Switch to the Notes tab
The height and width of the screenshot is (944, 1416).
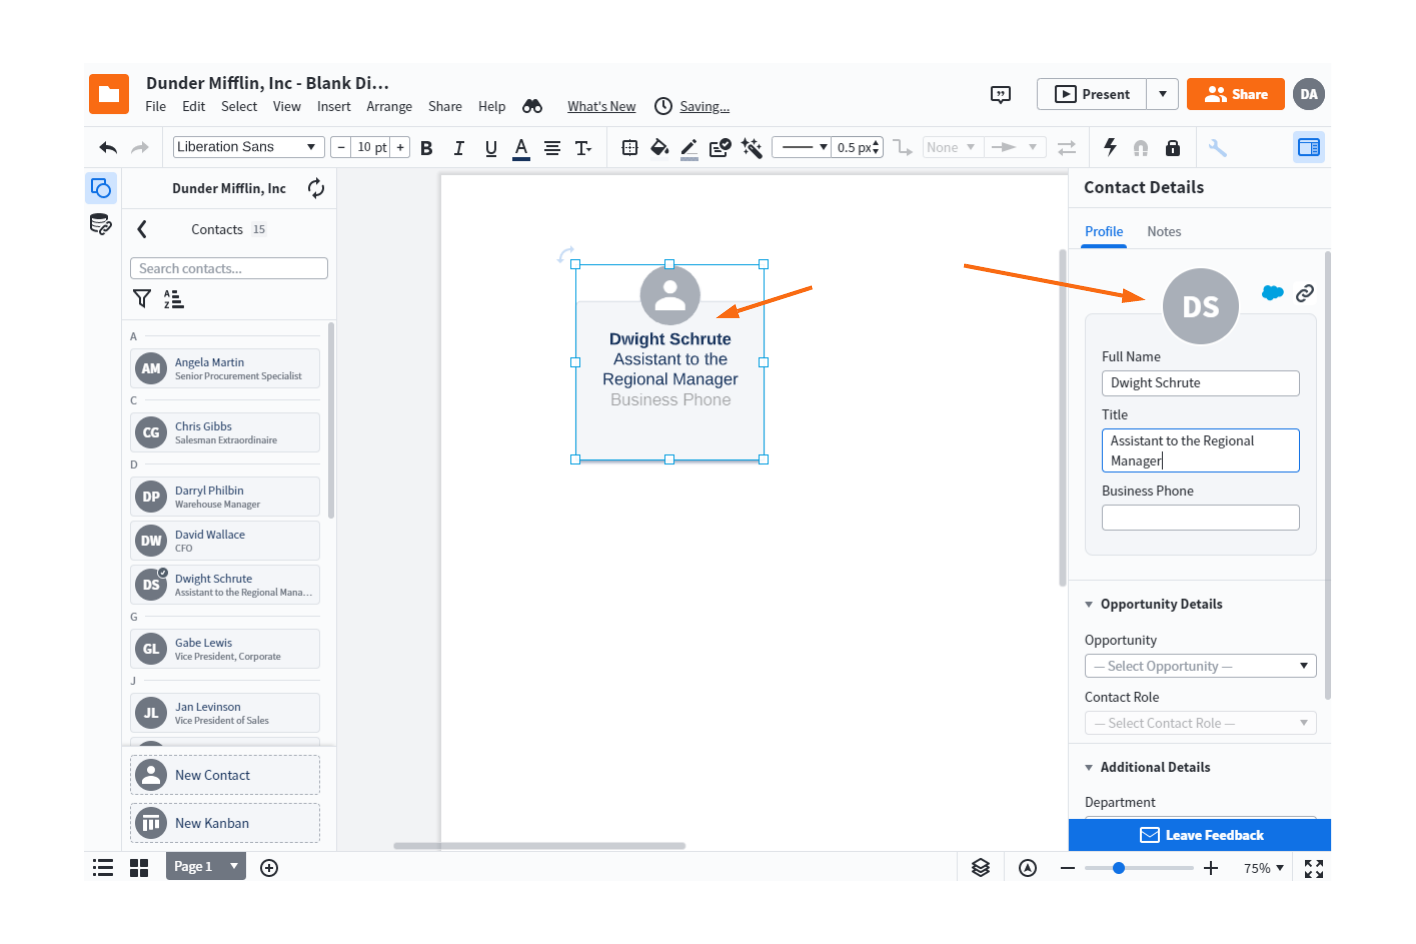tap(1163, 231)
